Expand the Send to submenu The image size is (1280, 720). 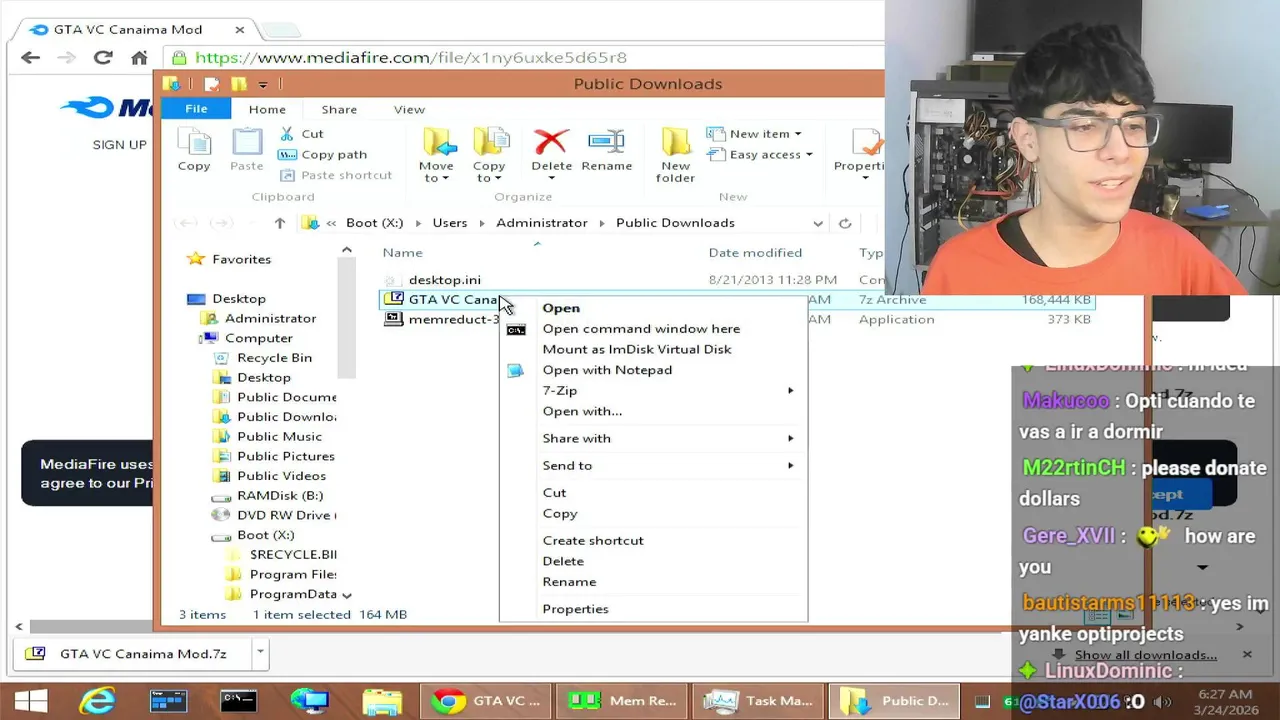tap(790, 465)
